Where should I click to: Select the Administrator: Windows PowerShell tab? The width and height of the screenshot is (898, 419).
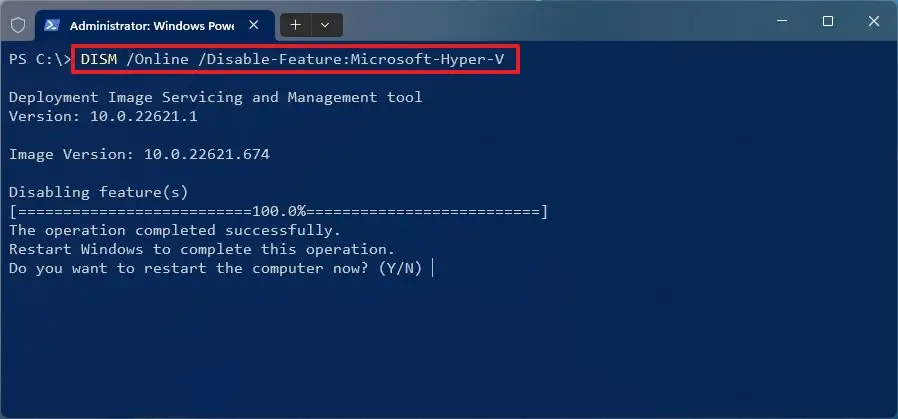coord(155,26)
